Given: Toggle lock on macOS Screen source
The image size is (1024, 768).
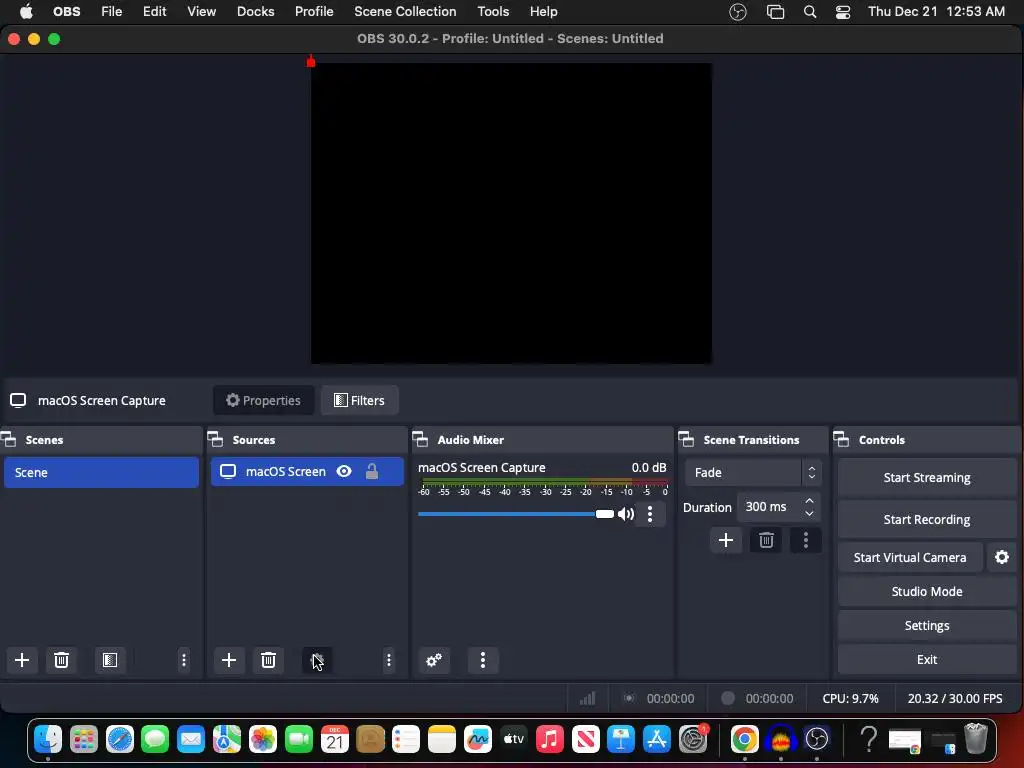Looking at the screenshot, I should click(x=372, y=472).
